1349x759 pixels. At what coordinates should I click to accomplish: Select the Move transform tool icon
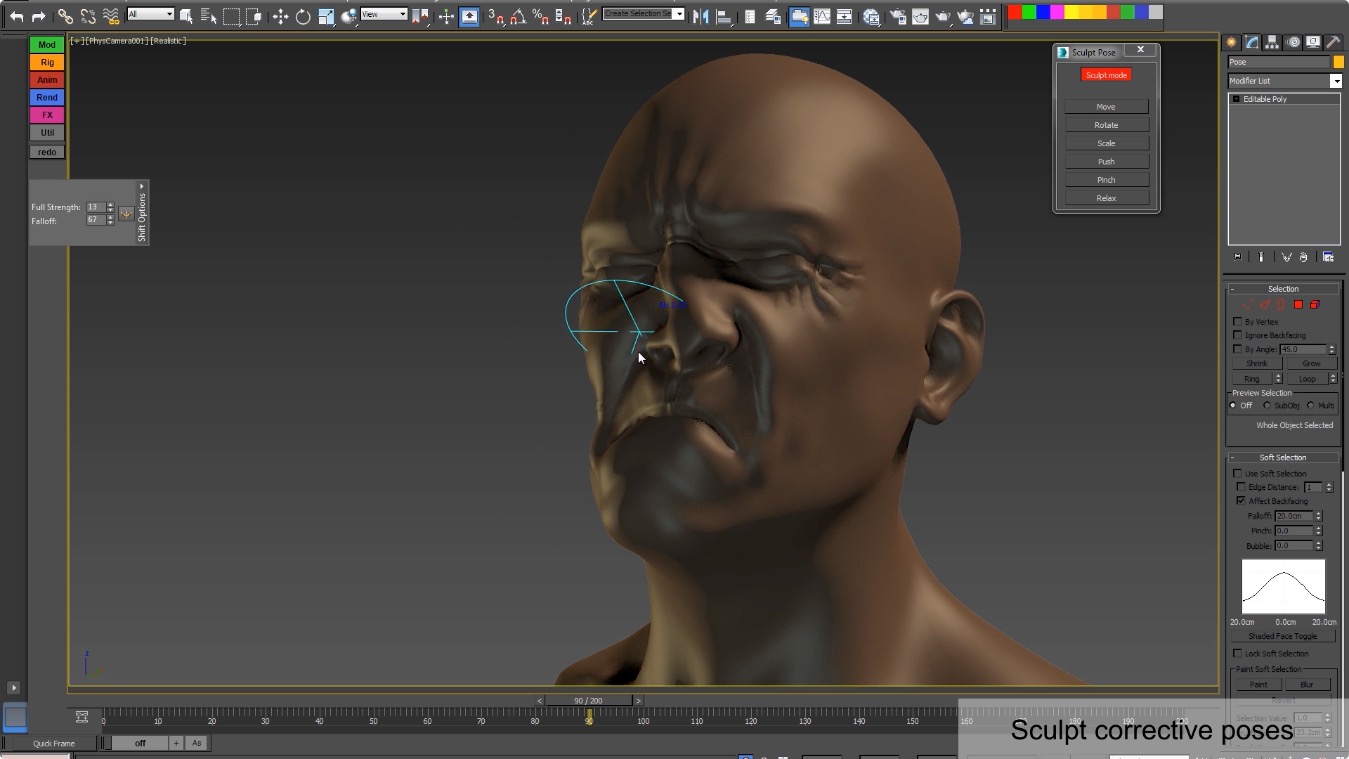[x=280, y=16]
